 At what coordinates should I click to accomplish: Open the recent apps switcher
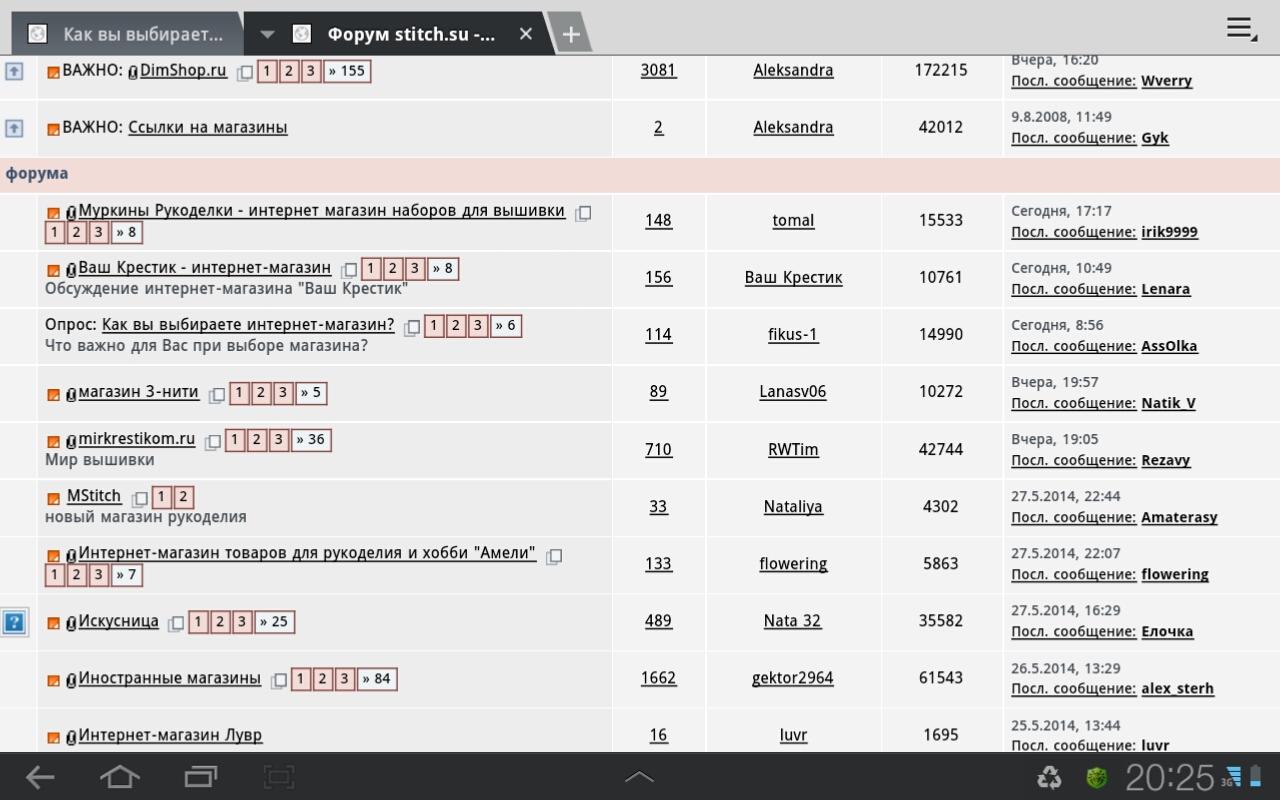[x=201, y=777]
